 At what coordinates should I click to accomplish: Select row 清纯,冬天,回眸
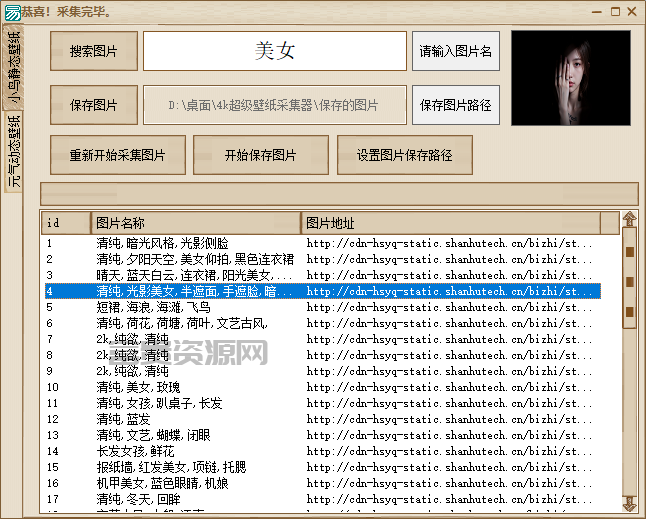323,499
